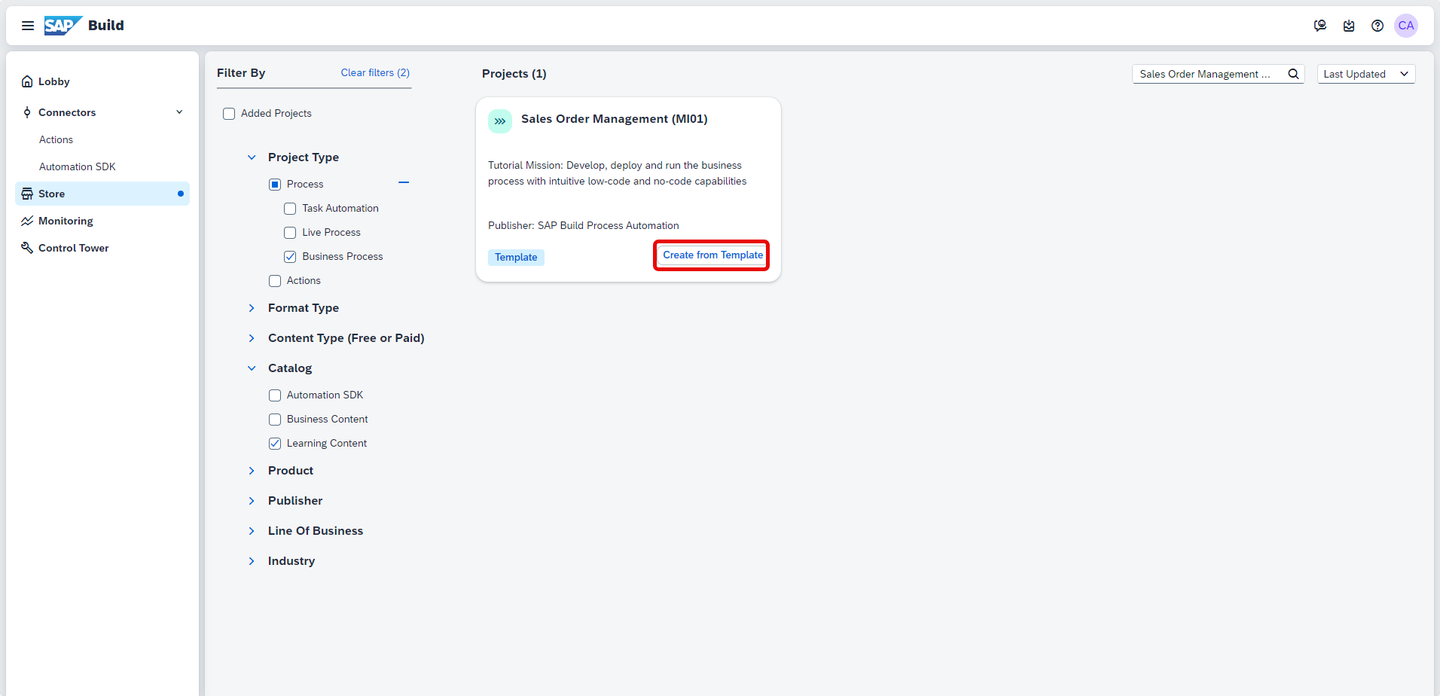The height and width of the screenshot is (696, 1440).
Task: Expand the Industry filter section
Action: pyautogui.click(x=252, y=561)
